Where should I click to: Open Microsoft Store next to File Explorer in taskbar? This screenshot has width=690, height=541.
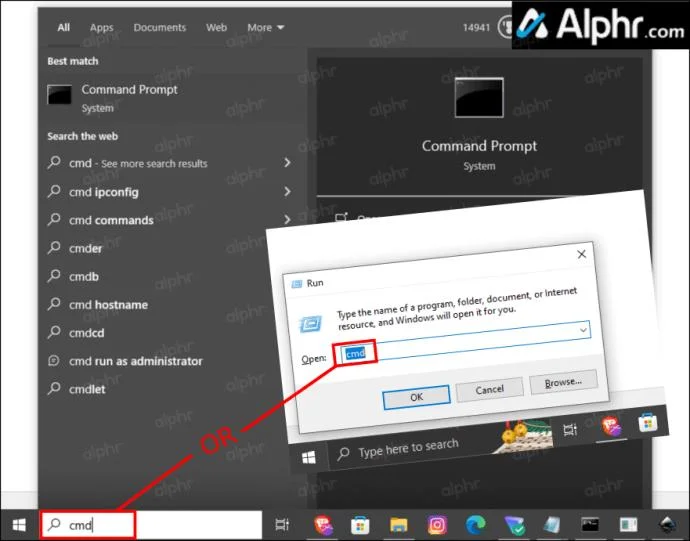pyautogui.click(x=360, y=525)
